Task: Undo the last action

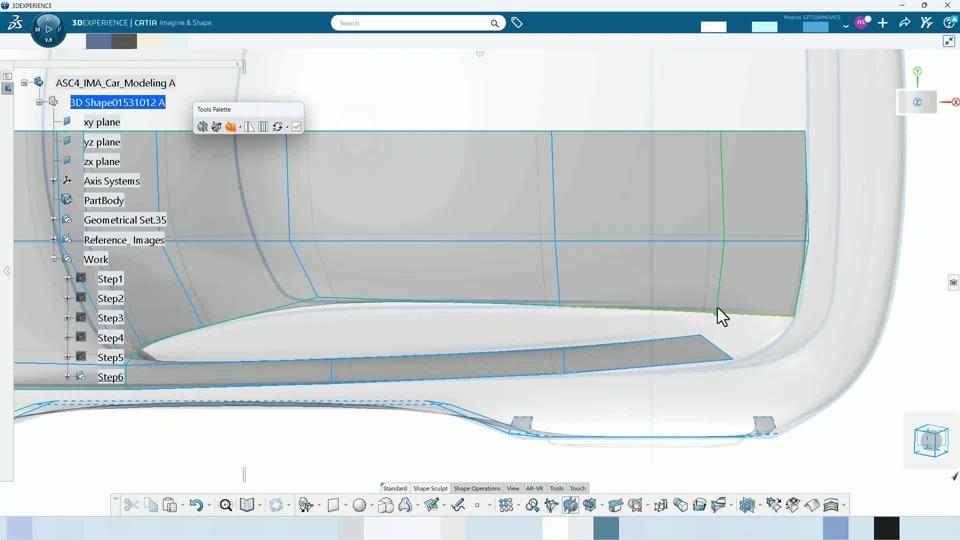Action: click(196, 505)
